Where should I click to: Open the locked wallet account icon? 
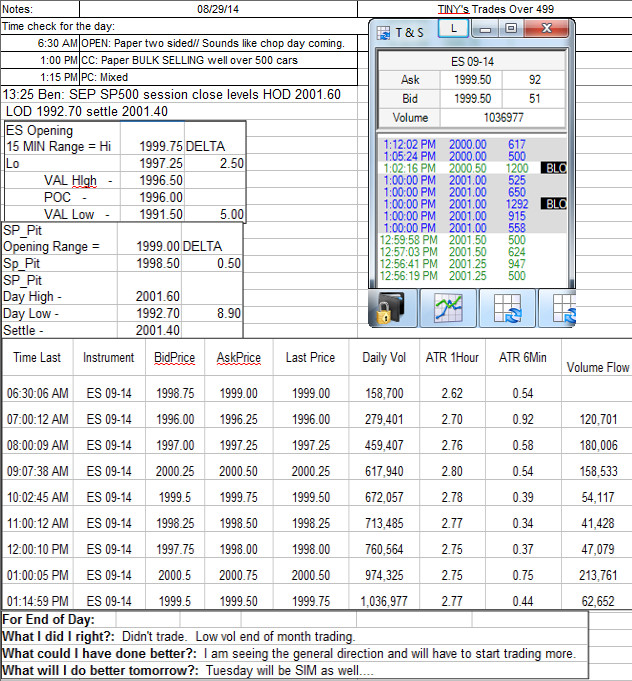coord(392,308)
